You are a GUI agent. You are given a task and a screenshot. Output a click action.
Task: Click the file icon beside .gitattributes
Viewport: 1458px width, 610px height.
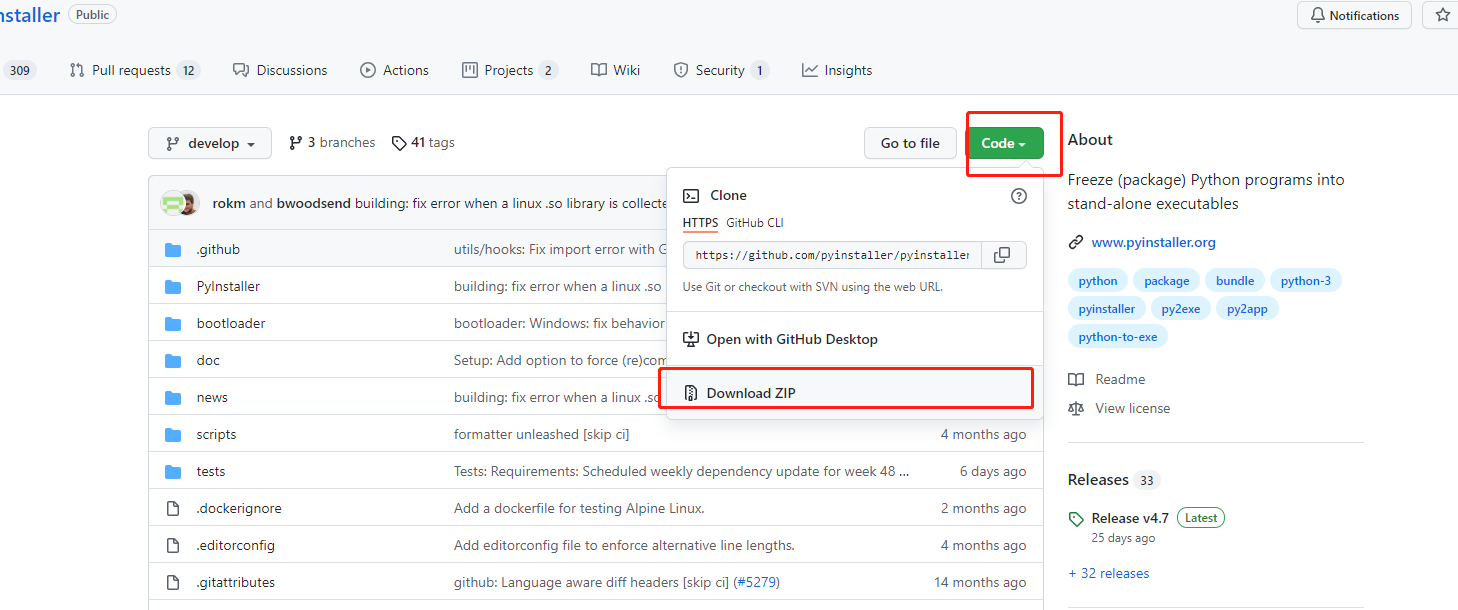(x=173, y=582)
